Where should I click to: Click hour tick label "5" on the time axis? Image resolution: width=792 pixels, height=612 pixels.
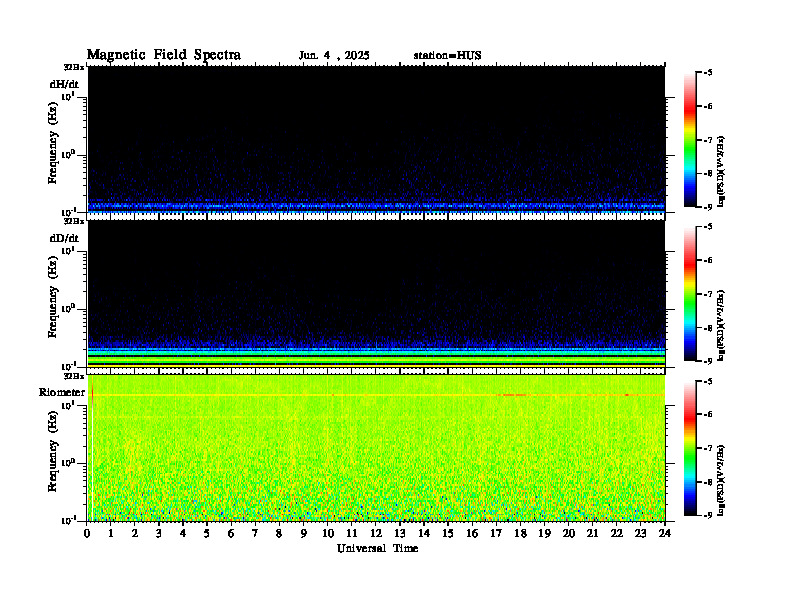207,533
